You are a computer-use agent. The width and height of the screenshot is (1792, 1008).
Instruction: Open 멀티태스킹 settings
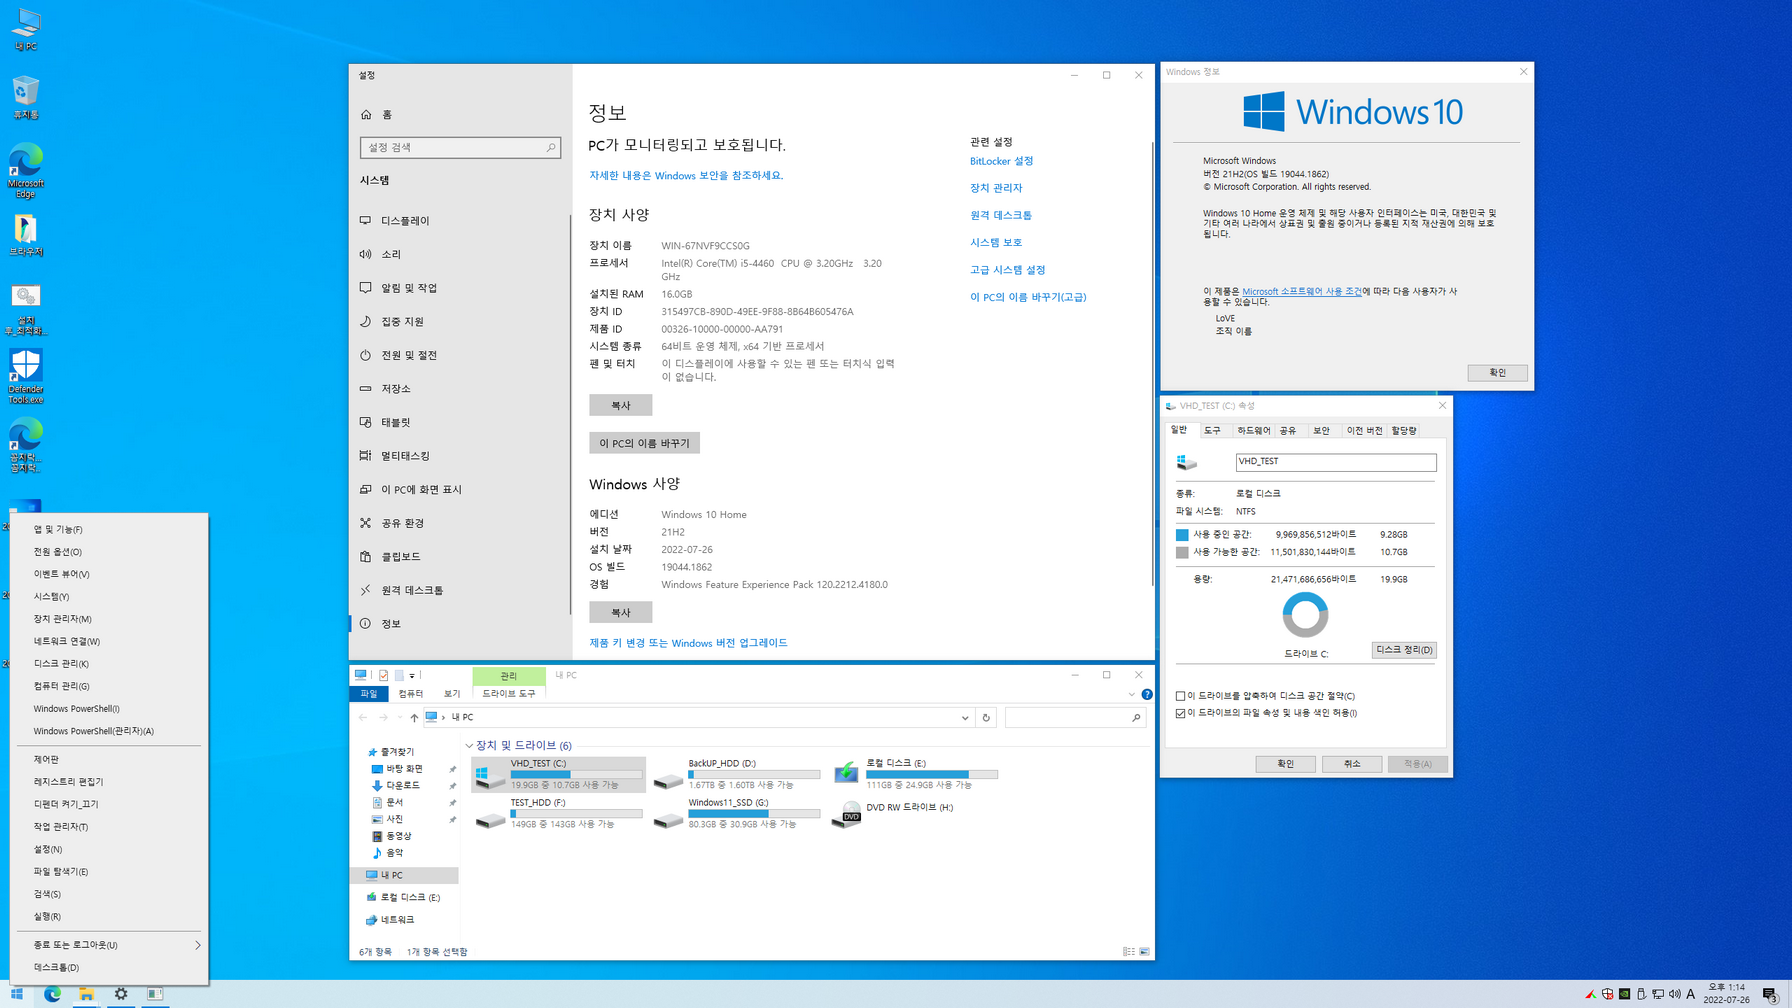pos(460,456)
